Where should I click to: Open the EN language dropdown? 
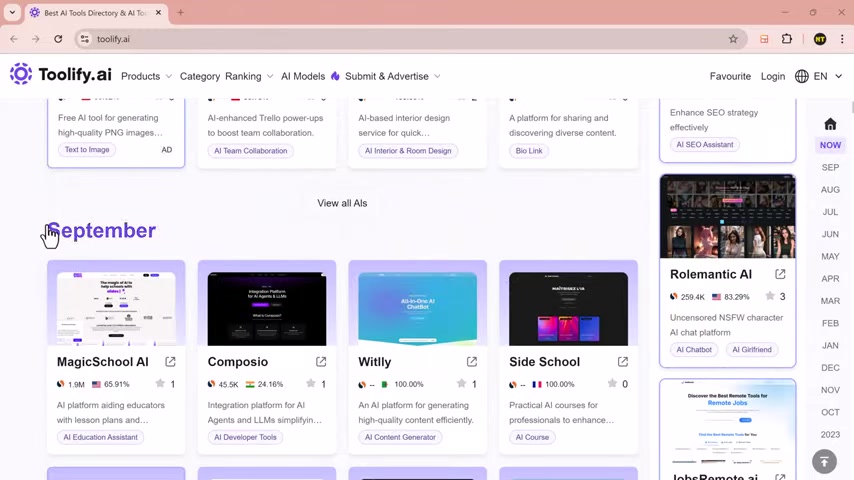(x=828, y=76)
